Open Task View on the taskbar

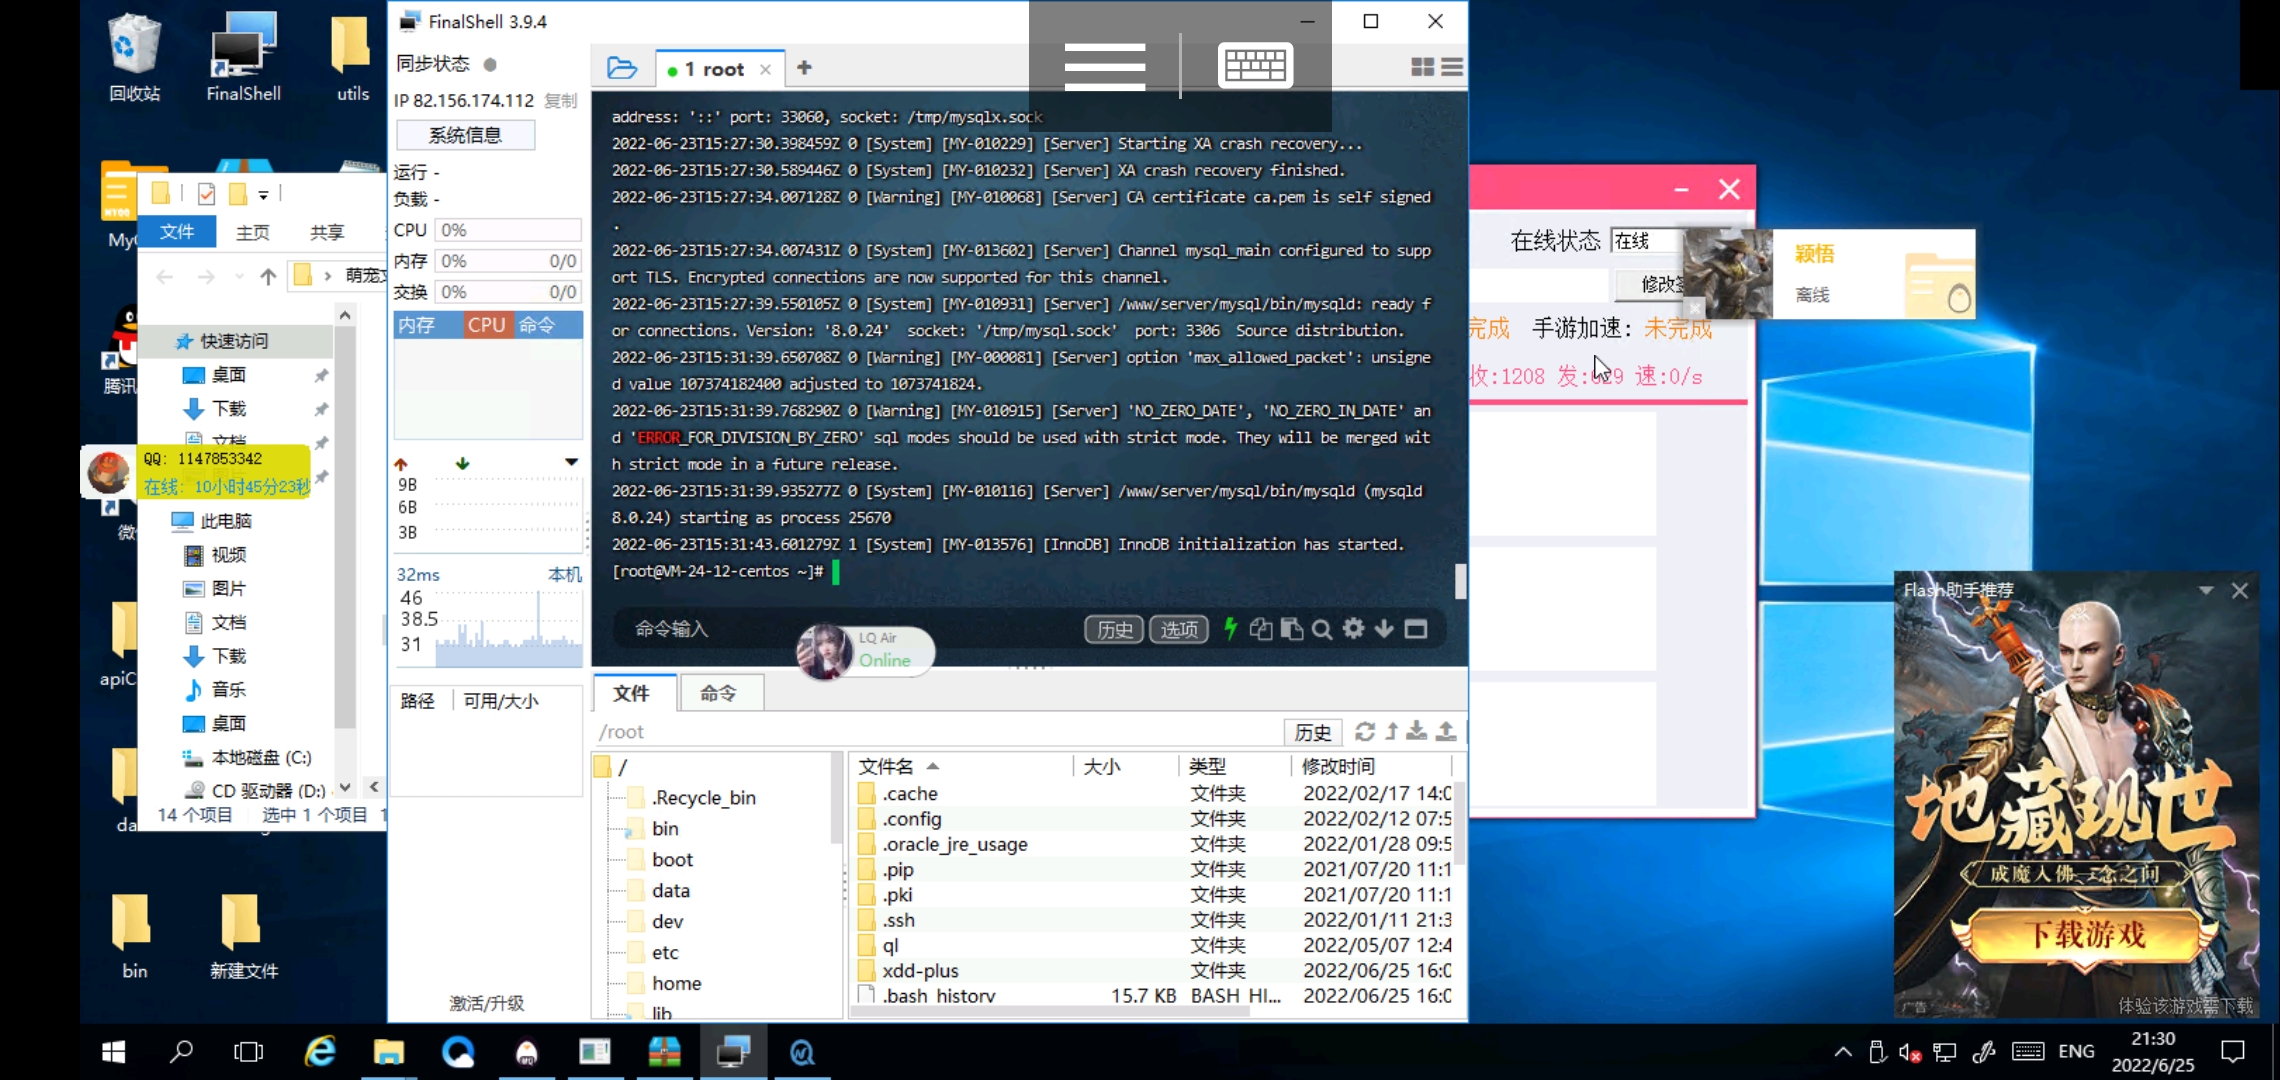click(248, 1052)
